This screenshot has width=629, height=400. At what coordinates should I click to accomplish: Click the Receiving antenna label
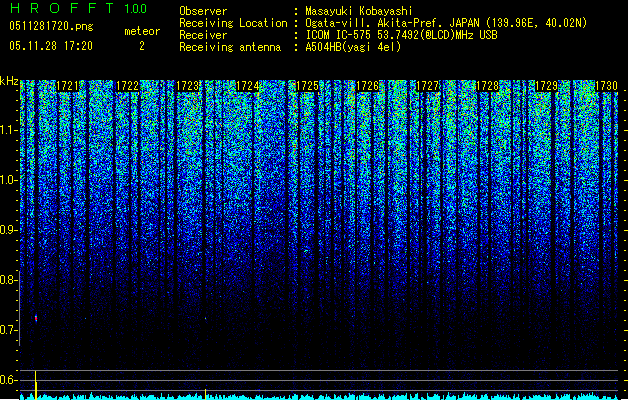coord(230,47)
